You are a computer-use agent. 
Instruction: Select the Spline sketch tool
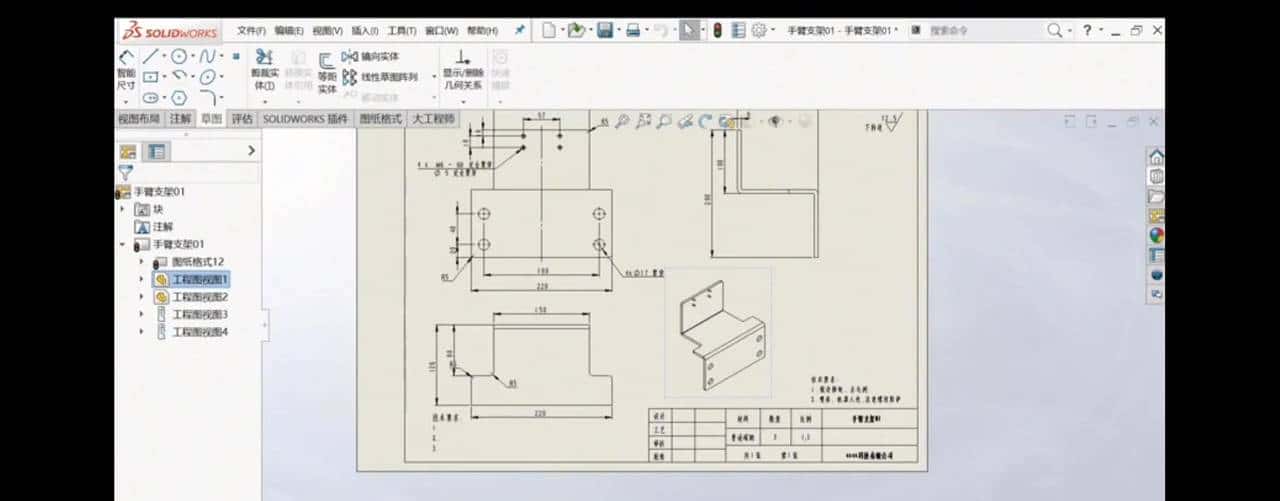coord(208,56)
